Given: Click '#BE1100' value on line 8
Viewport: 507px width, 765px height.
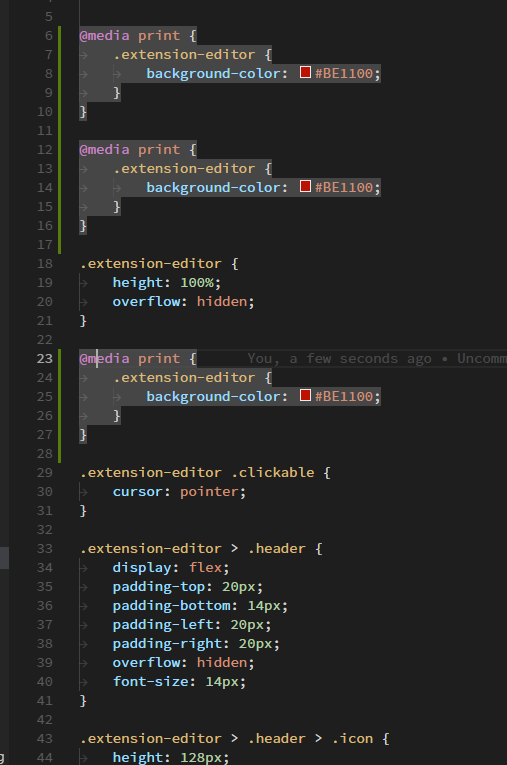Looking at the screenshot, I should click(x=344, y=74).
